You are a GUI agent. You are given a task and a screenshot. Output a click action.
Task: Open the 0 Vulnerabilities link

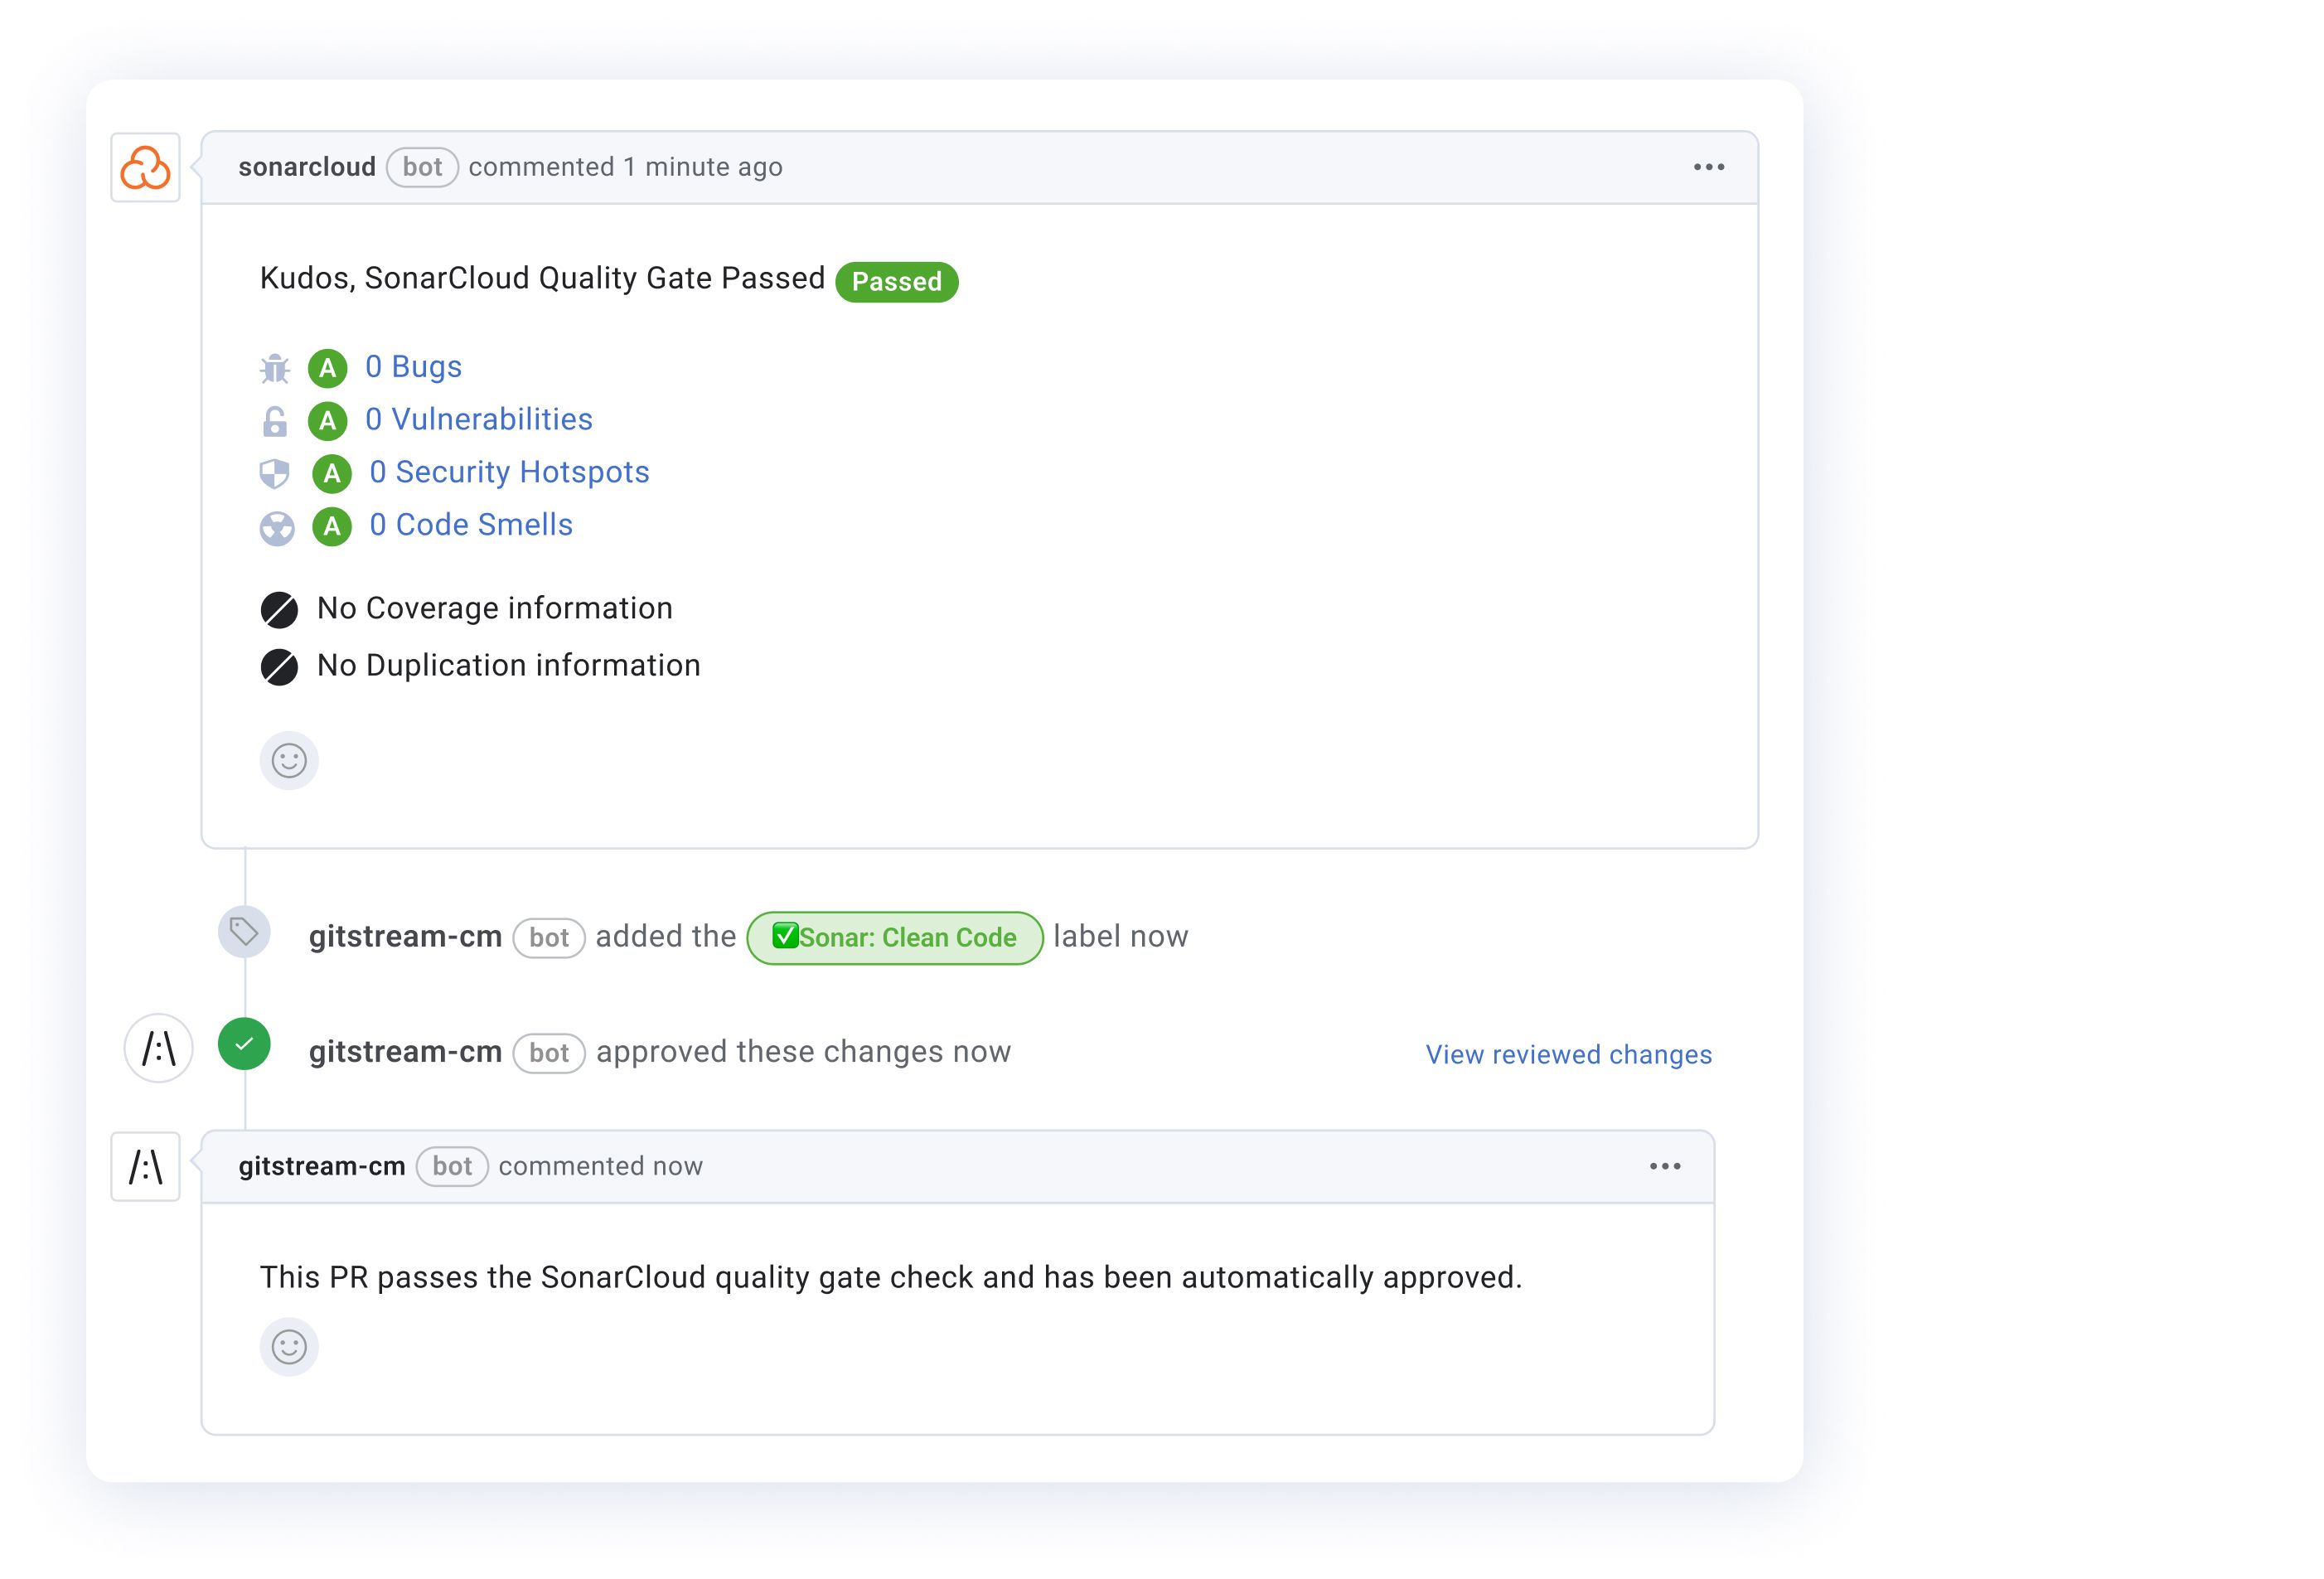click(x=479, y=420)
